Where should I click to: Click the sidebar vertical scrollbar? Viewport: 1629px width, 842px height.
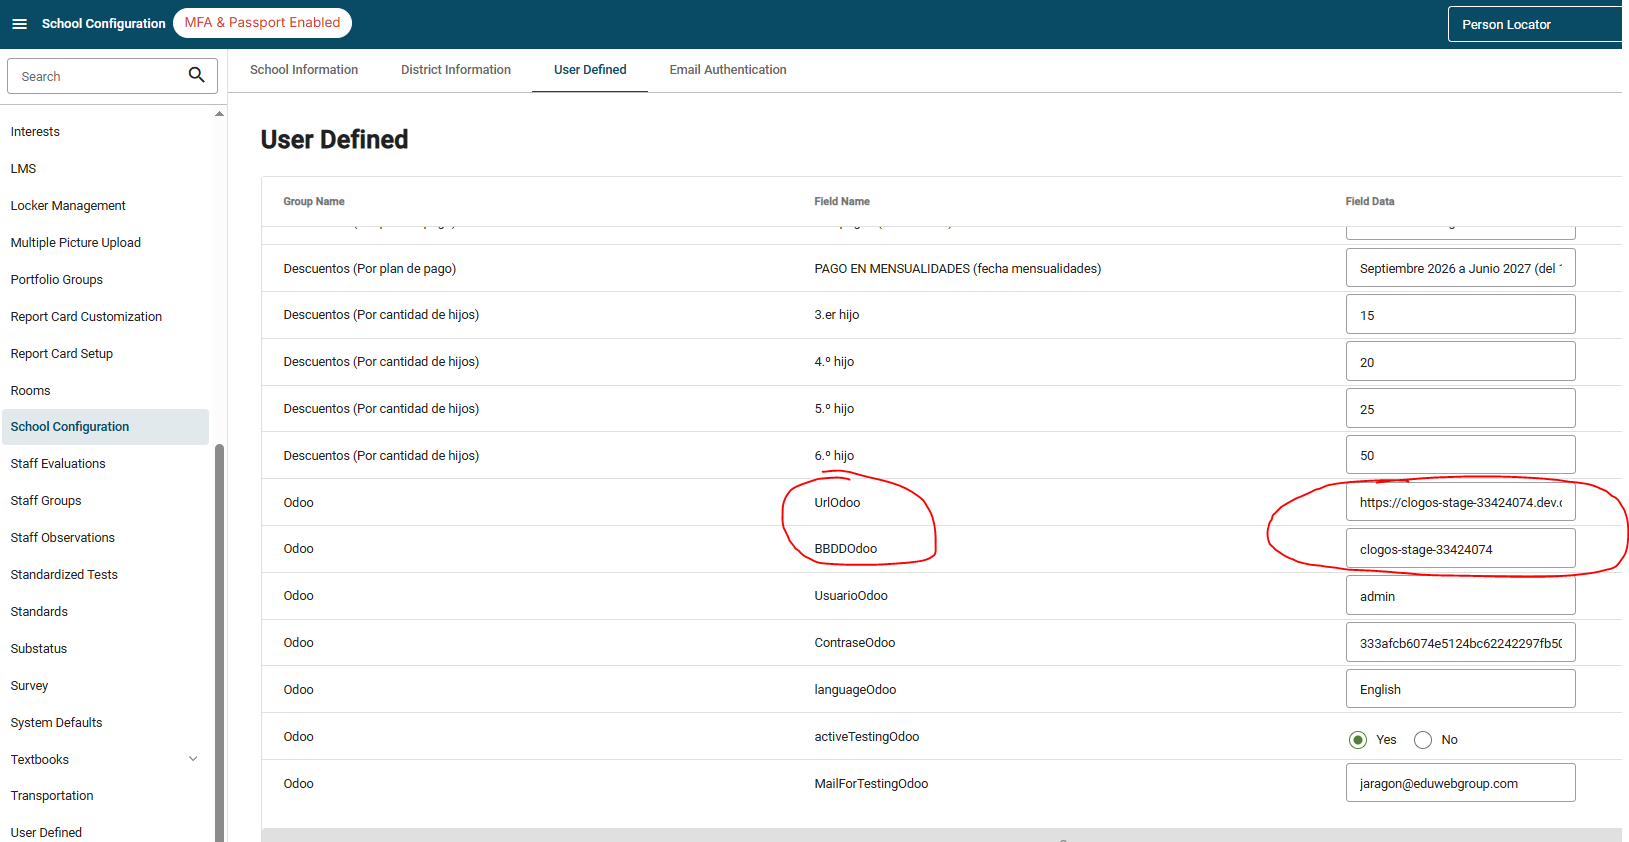click(219, 642)
